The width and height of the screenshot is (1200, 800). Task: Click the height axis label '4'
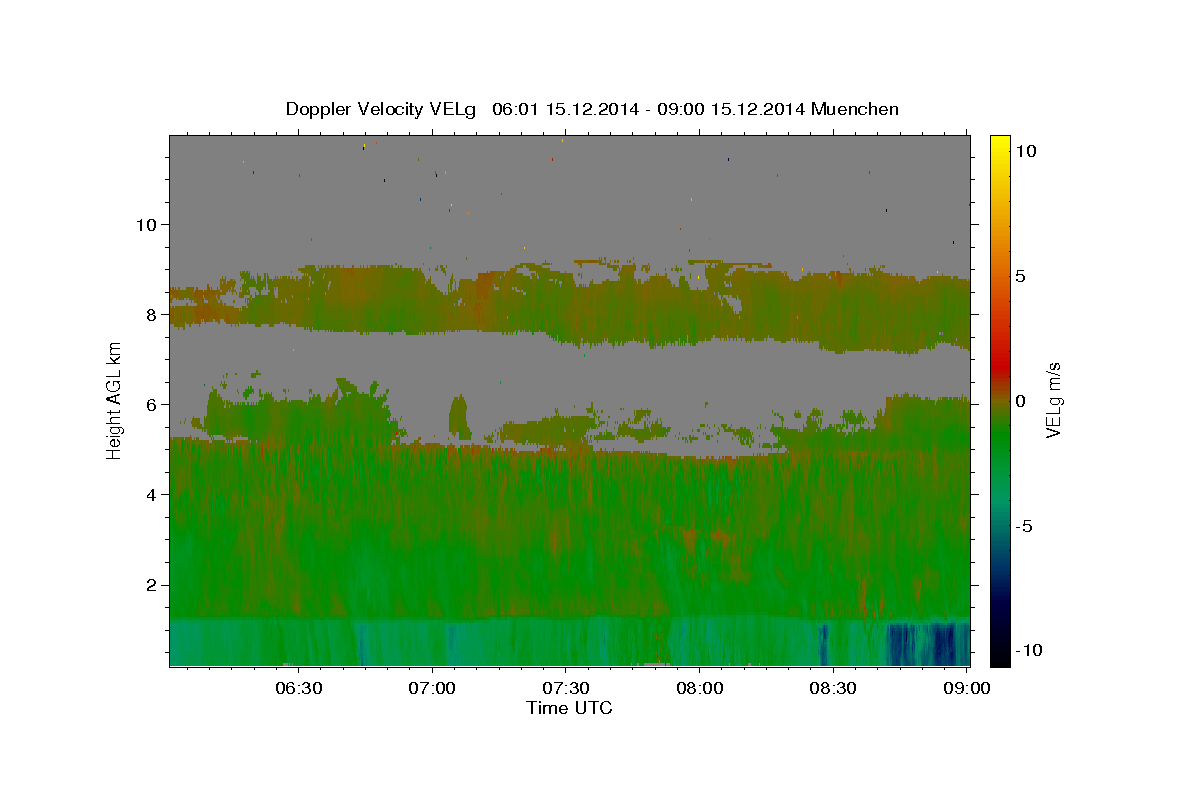150,494
